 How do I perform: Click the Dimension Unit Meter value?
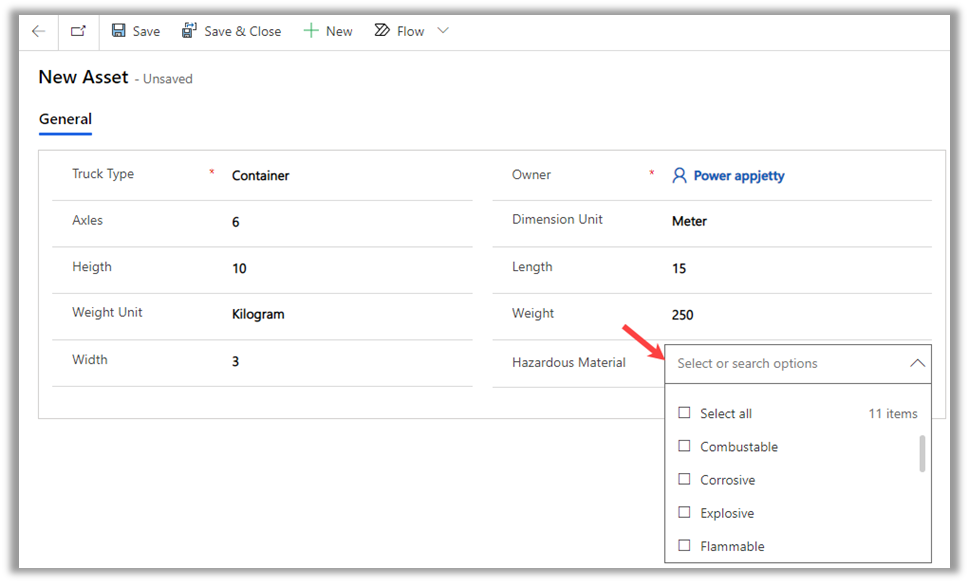(689, 221)
